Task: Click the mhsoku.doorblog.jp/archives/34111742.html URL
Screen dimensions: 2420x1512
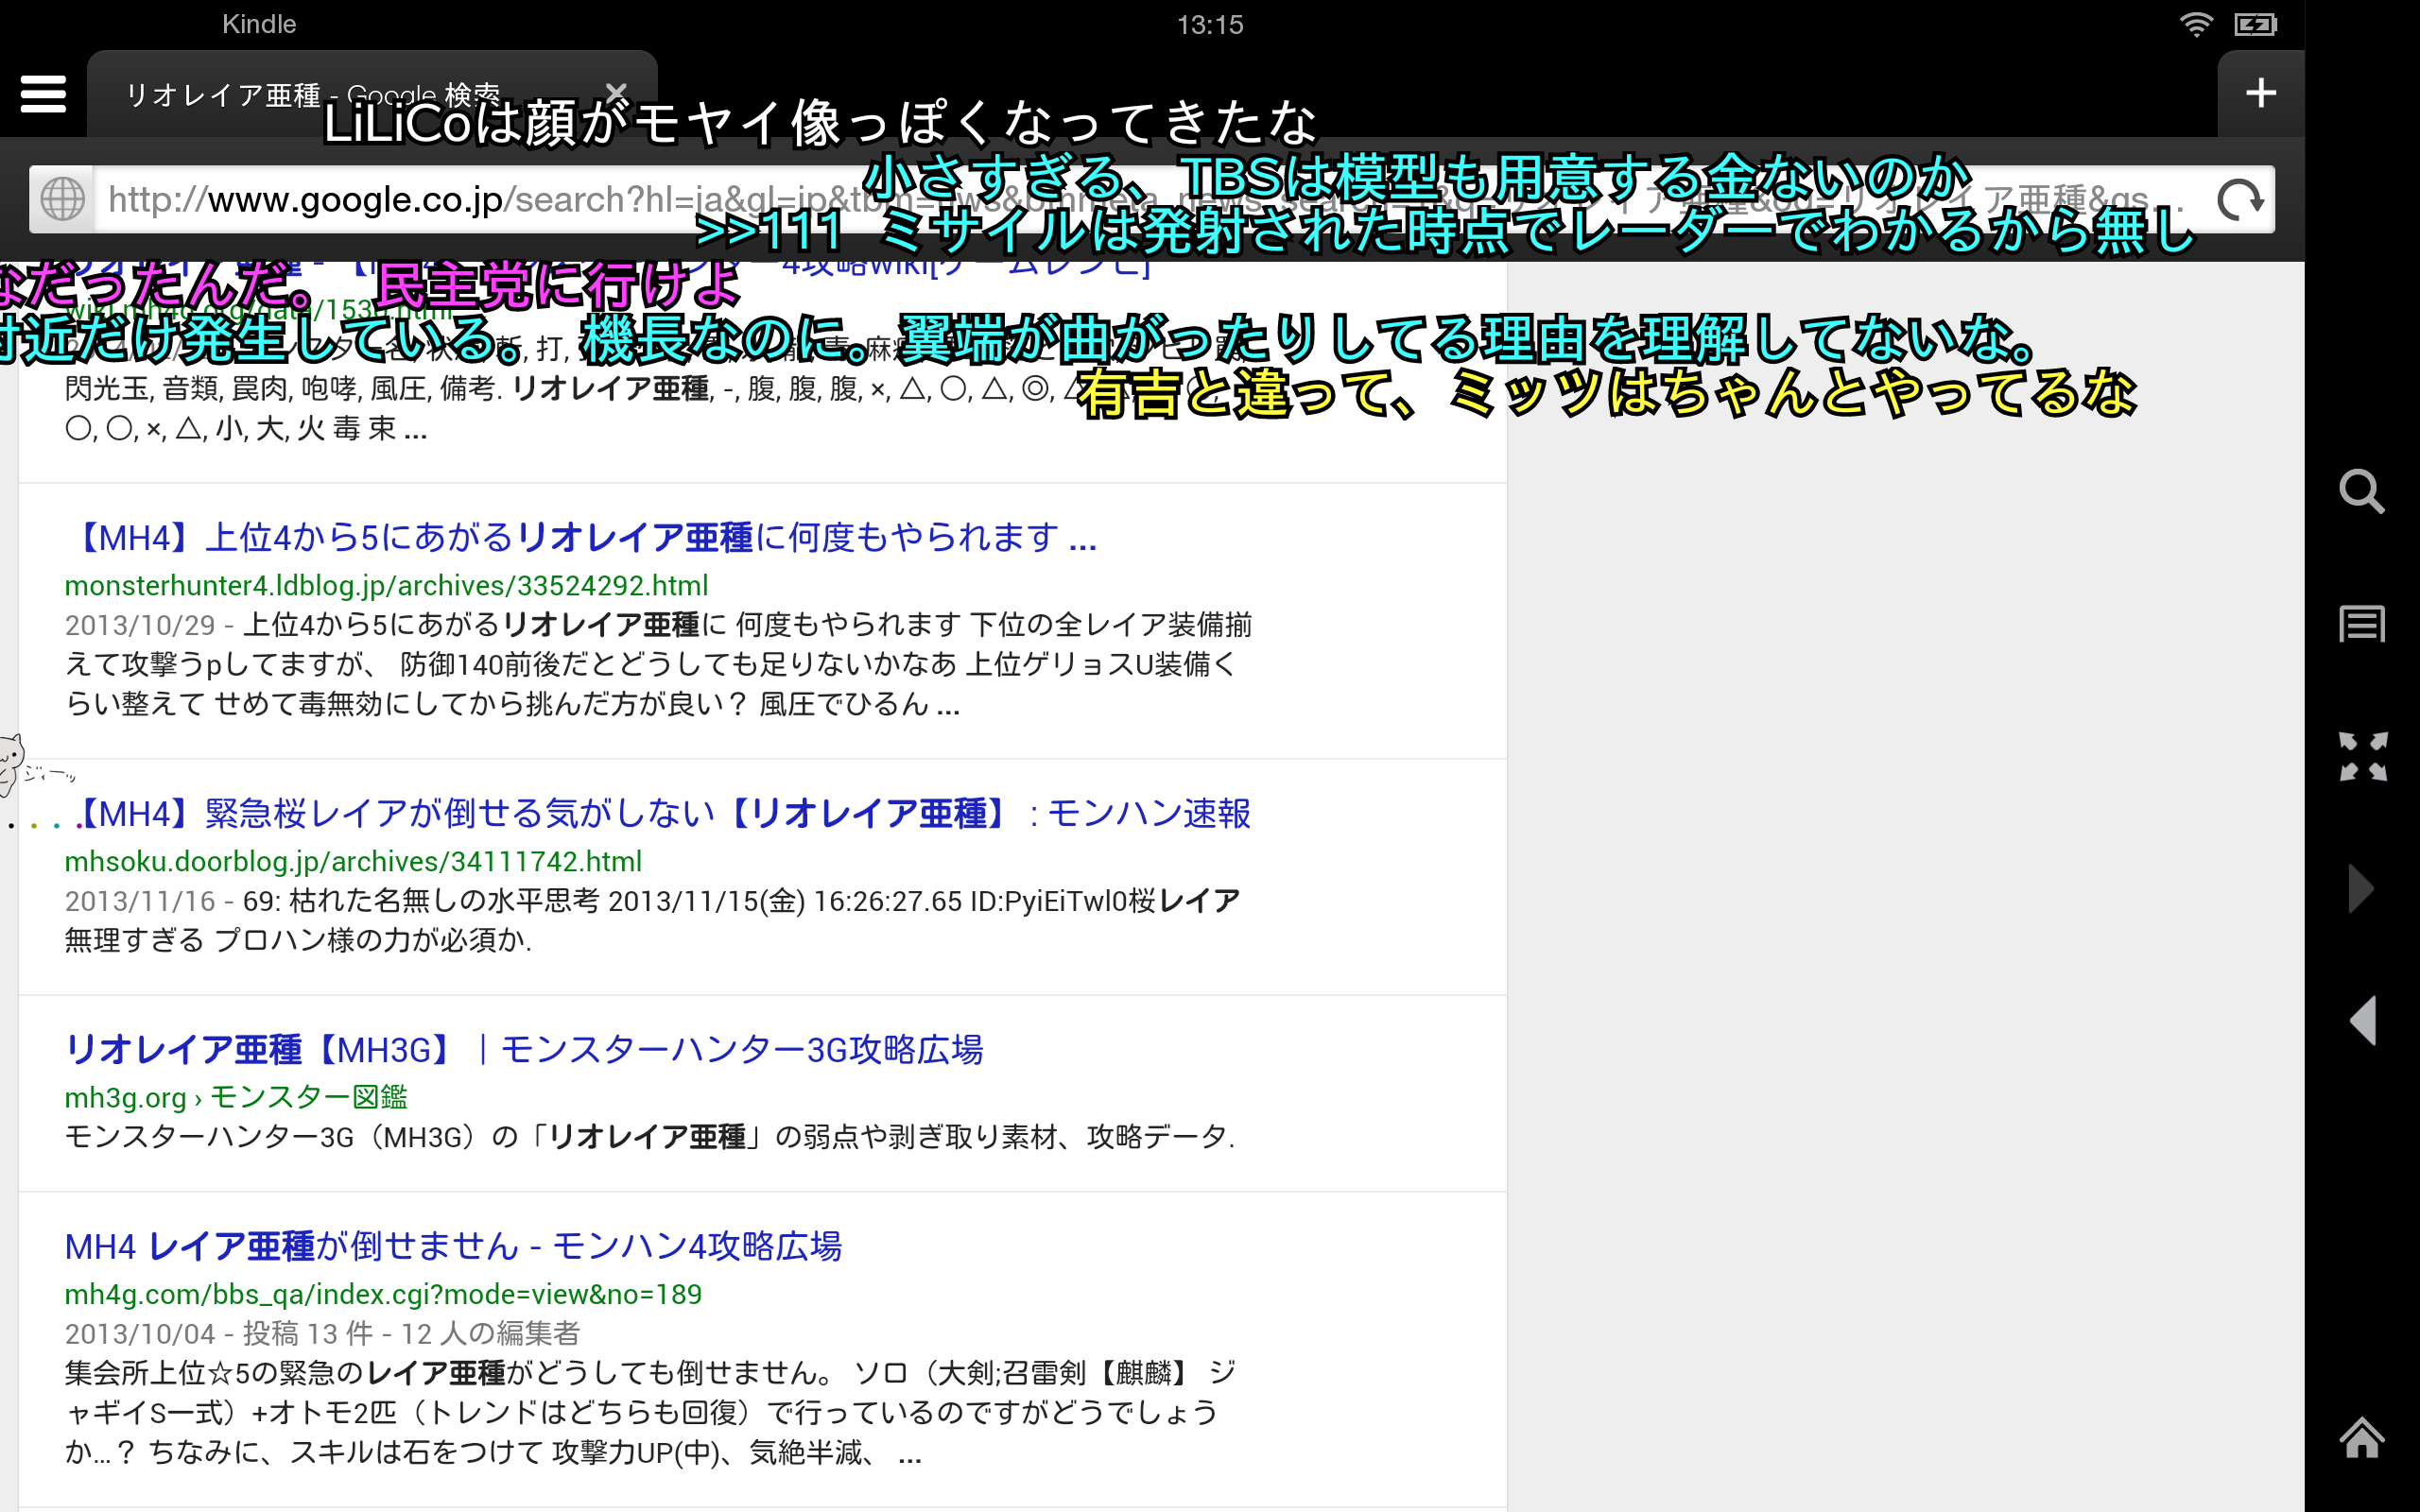Action: click(353, 862)
